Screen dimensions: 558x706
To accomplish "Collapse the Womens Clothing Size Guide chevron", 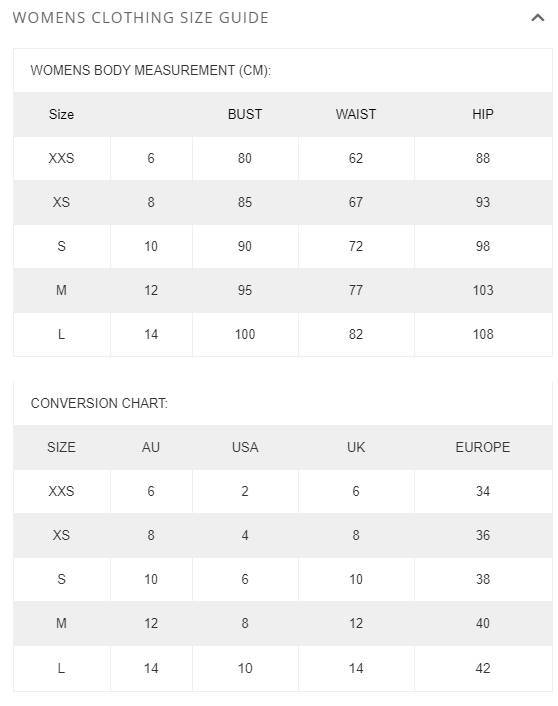I will 538,18.
